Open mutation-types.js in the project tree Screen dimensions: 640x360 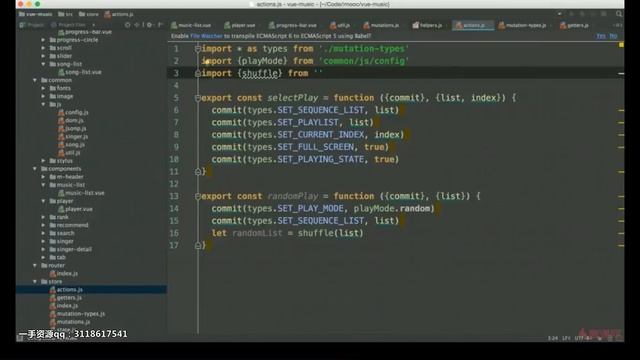coord(77,314)
